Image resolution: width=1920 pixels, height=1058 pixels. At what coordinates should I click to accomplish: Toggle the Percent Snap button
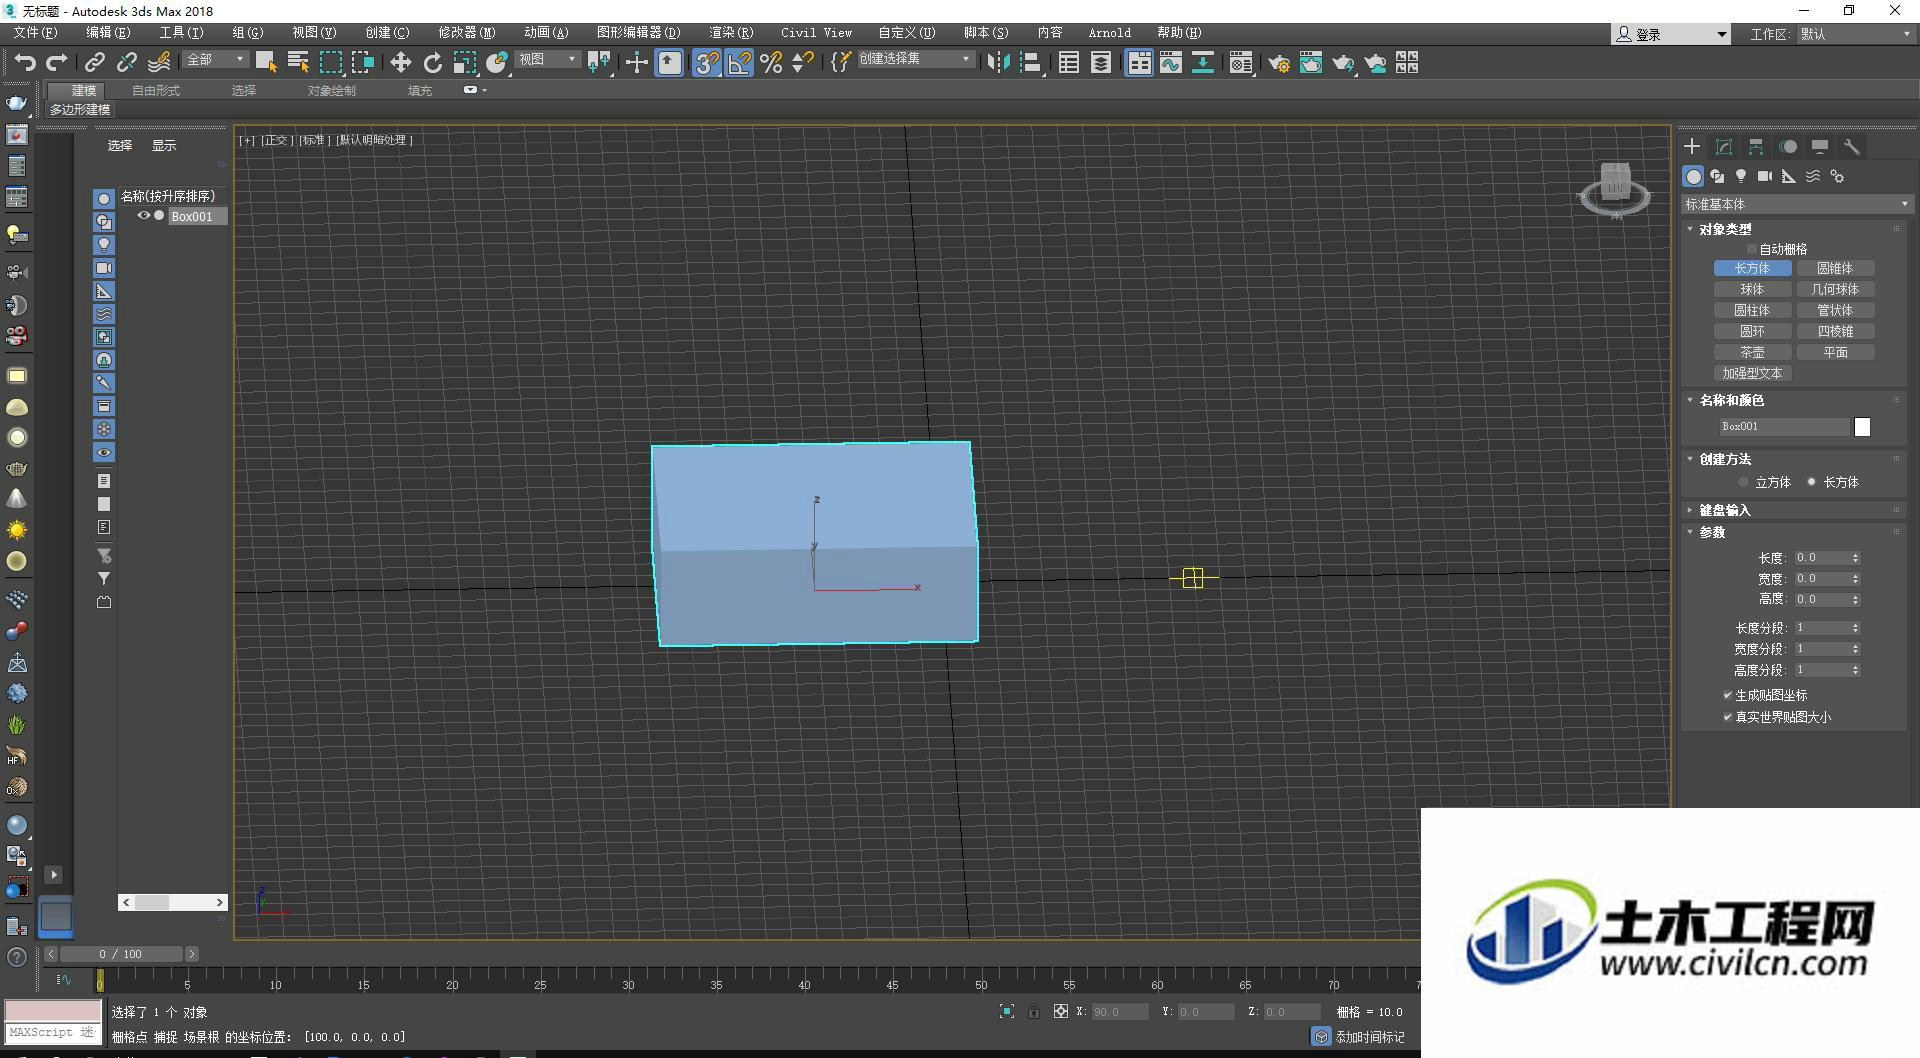[771, 63]
